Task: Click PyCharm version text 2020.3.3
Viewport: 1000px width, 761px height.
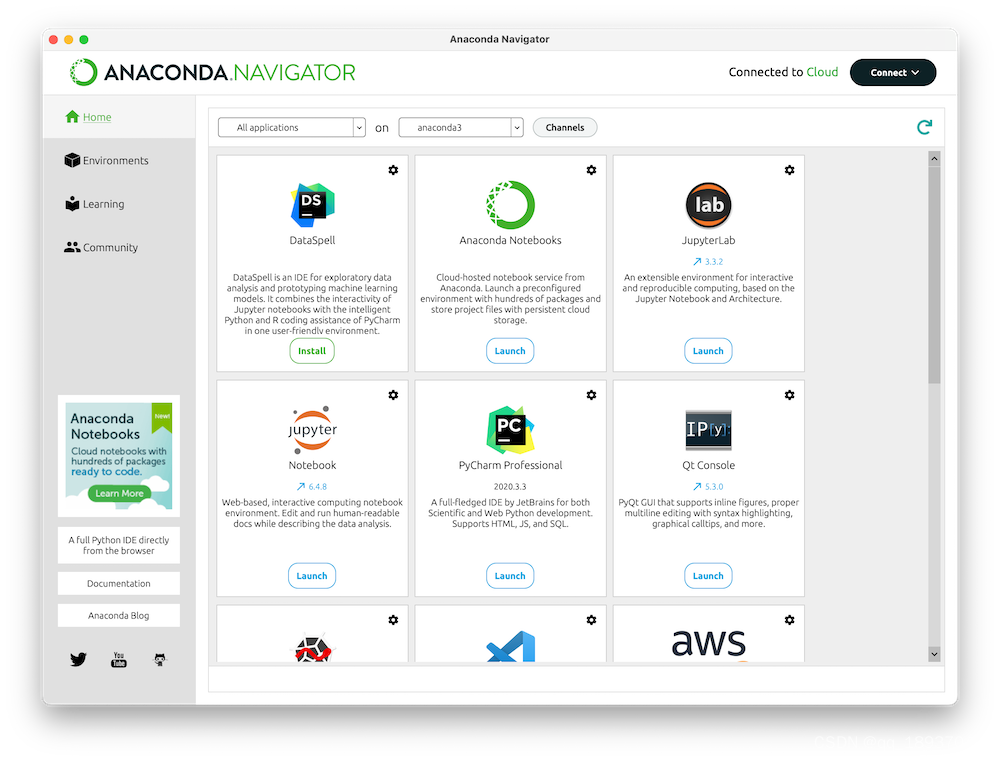Action: click(510, 487)
